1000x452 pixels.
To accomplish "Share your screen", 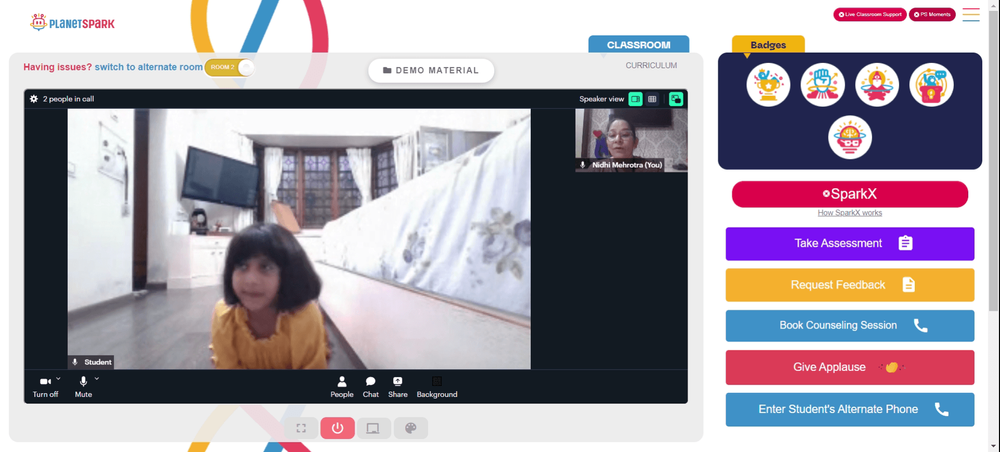I will click(397, 386).
